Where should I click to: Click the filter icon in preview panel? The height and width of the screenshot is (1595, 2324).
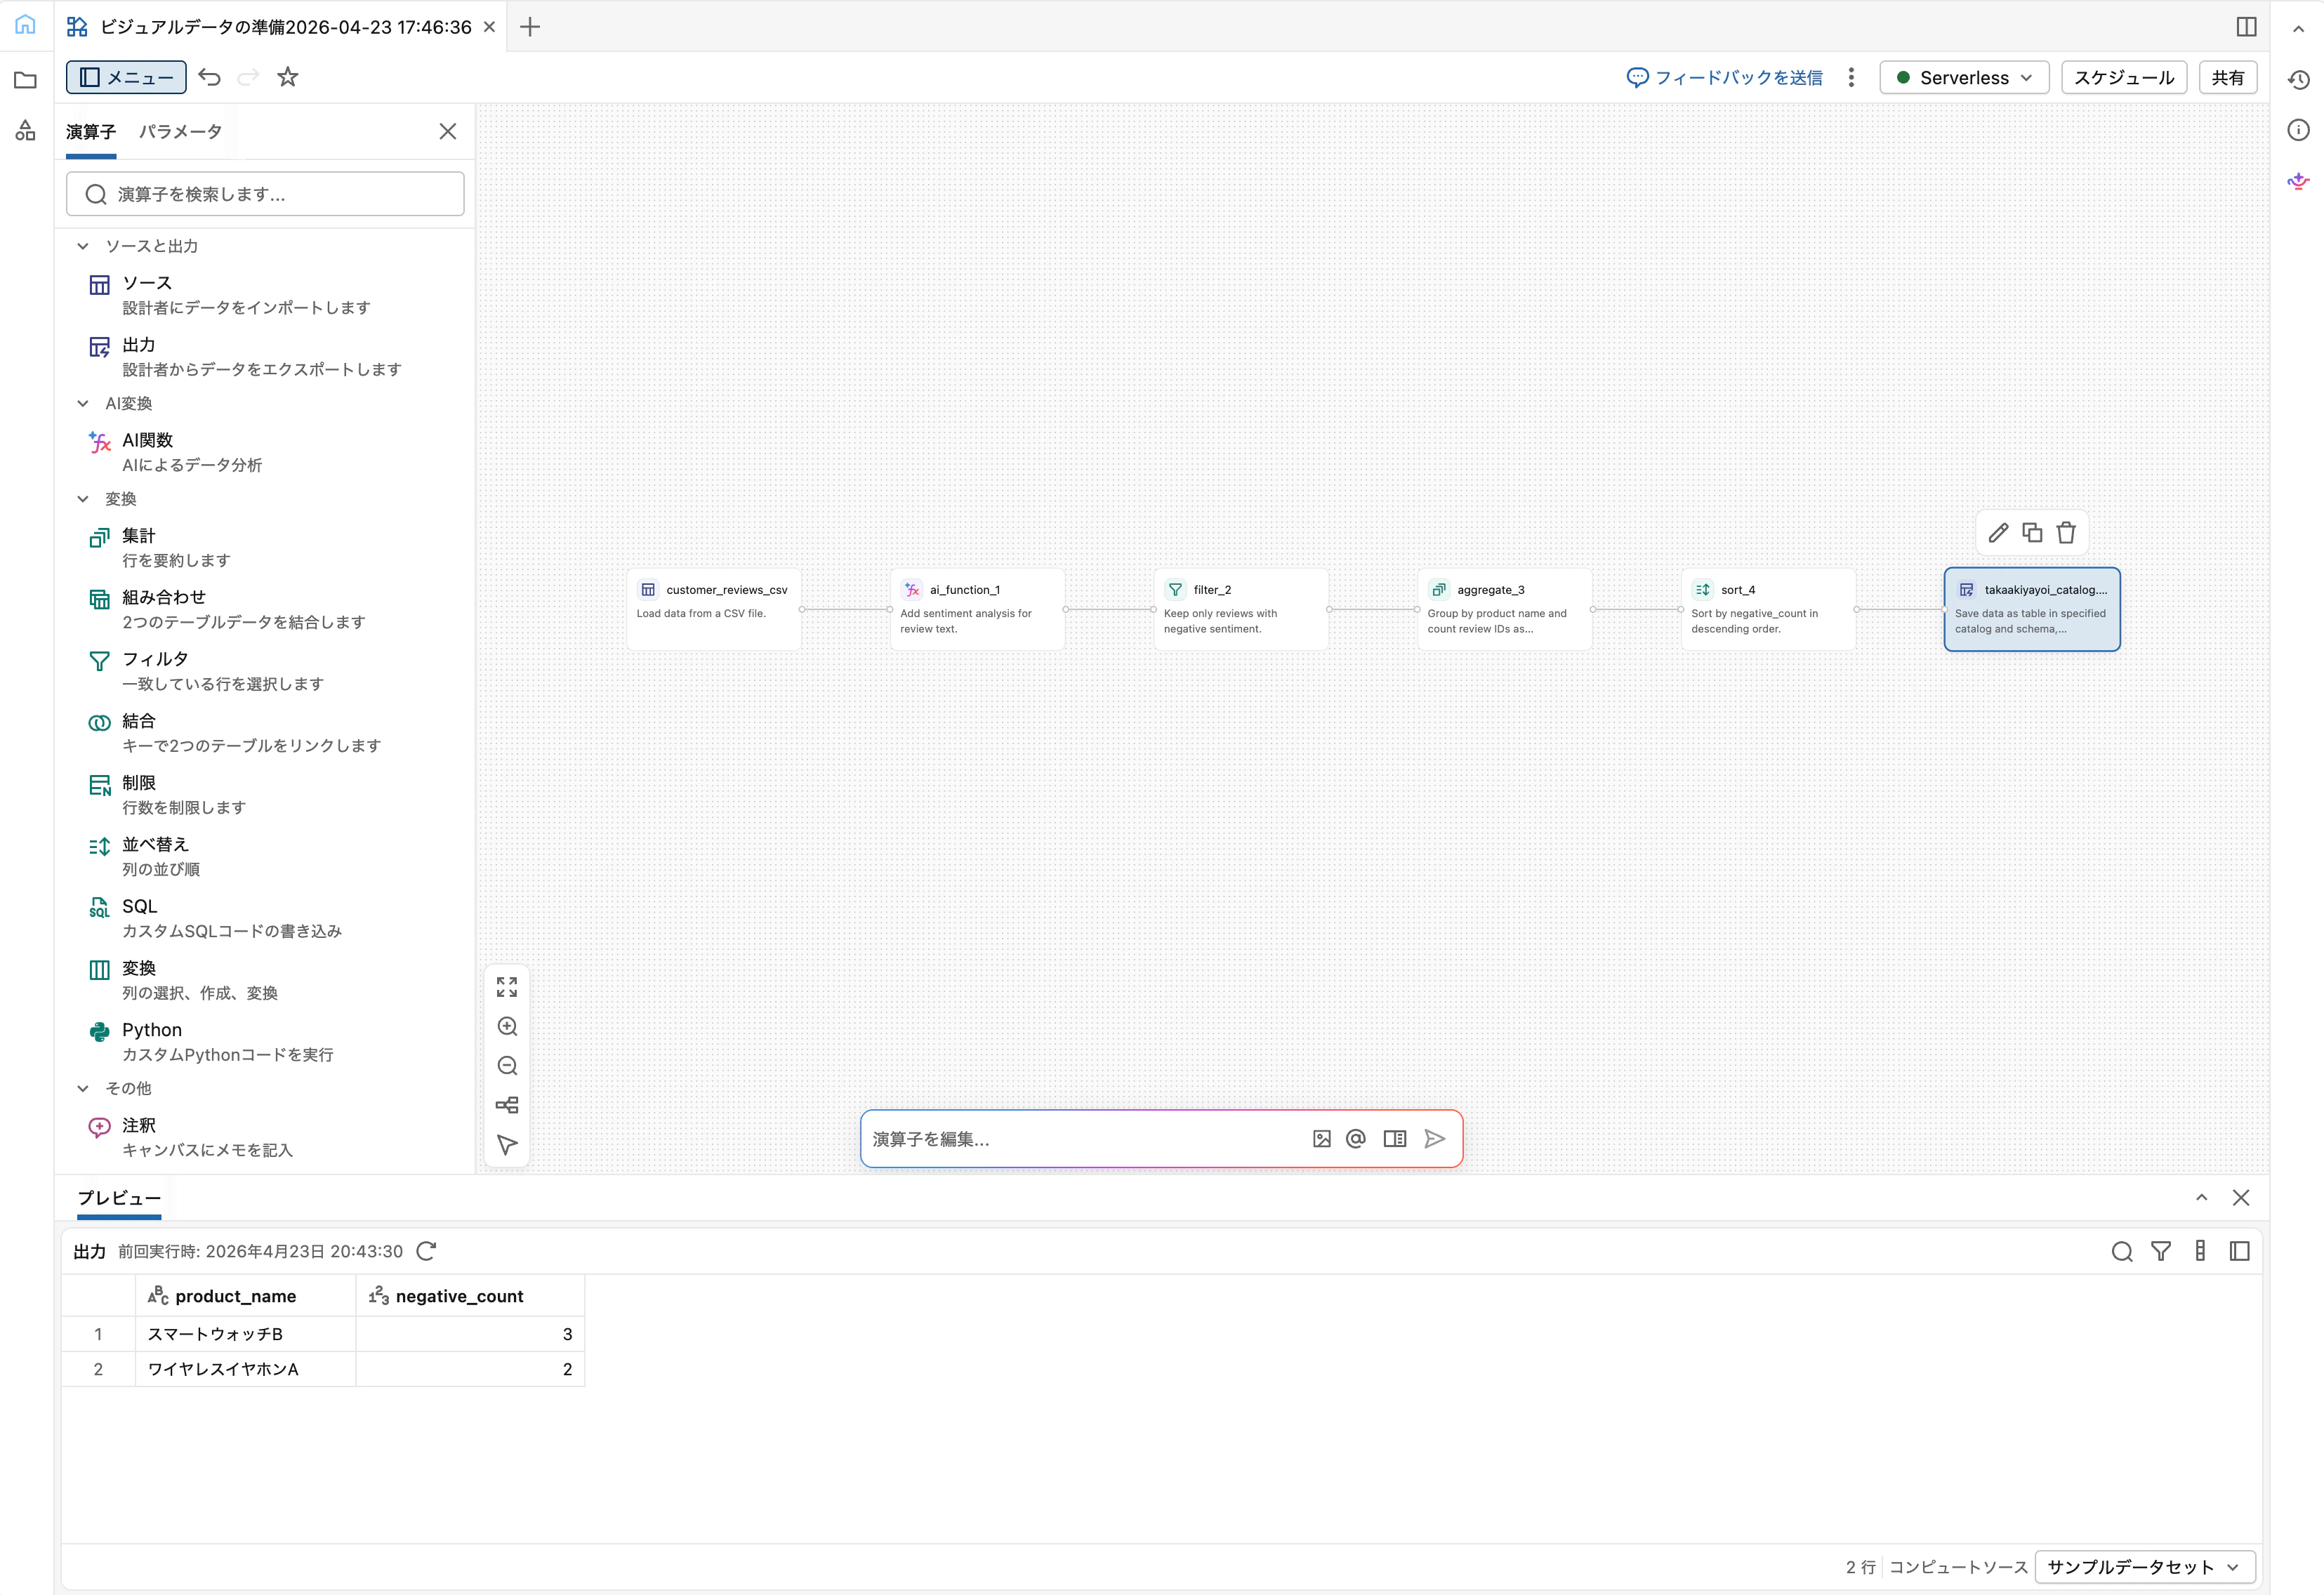[2160, 1251]
